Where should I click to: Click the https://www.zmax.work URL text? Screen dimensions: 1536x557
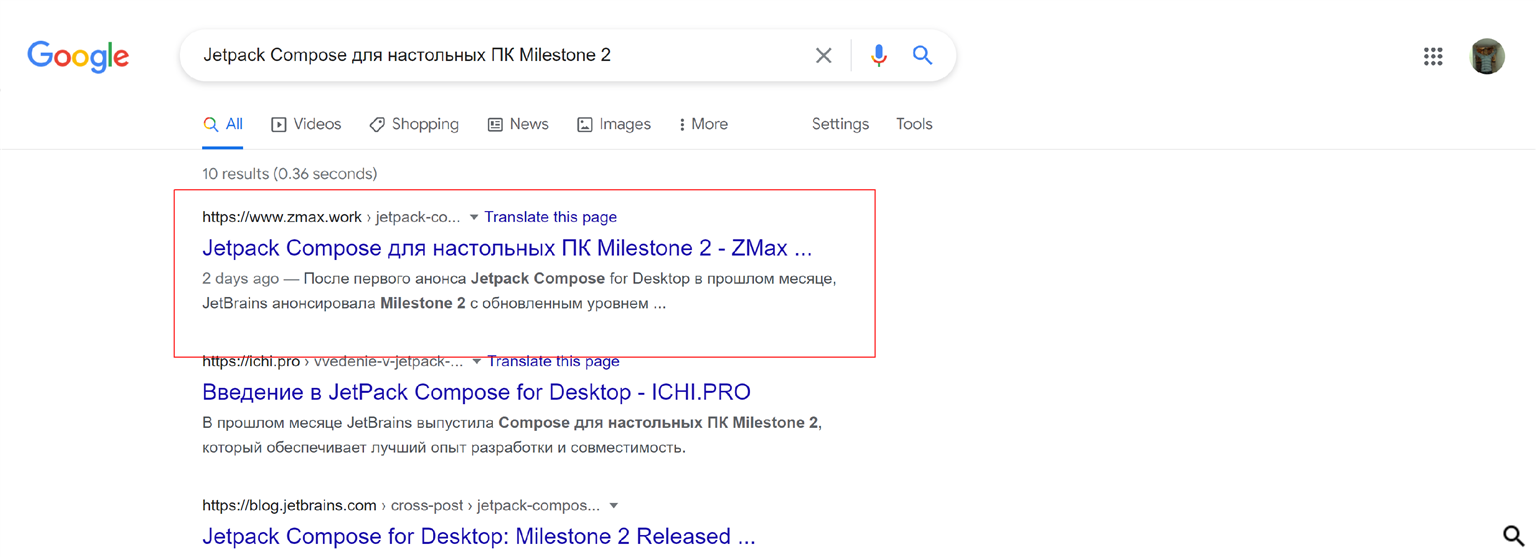coord(282,217)
